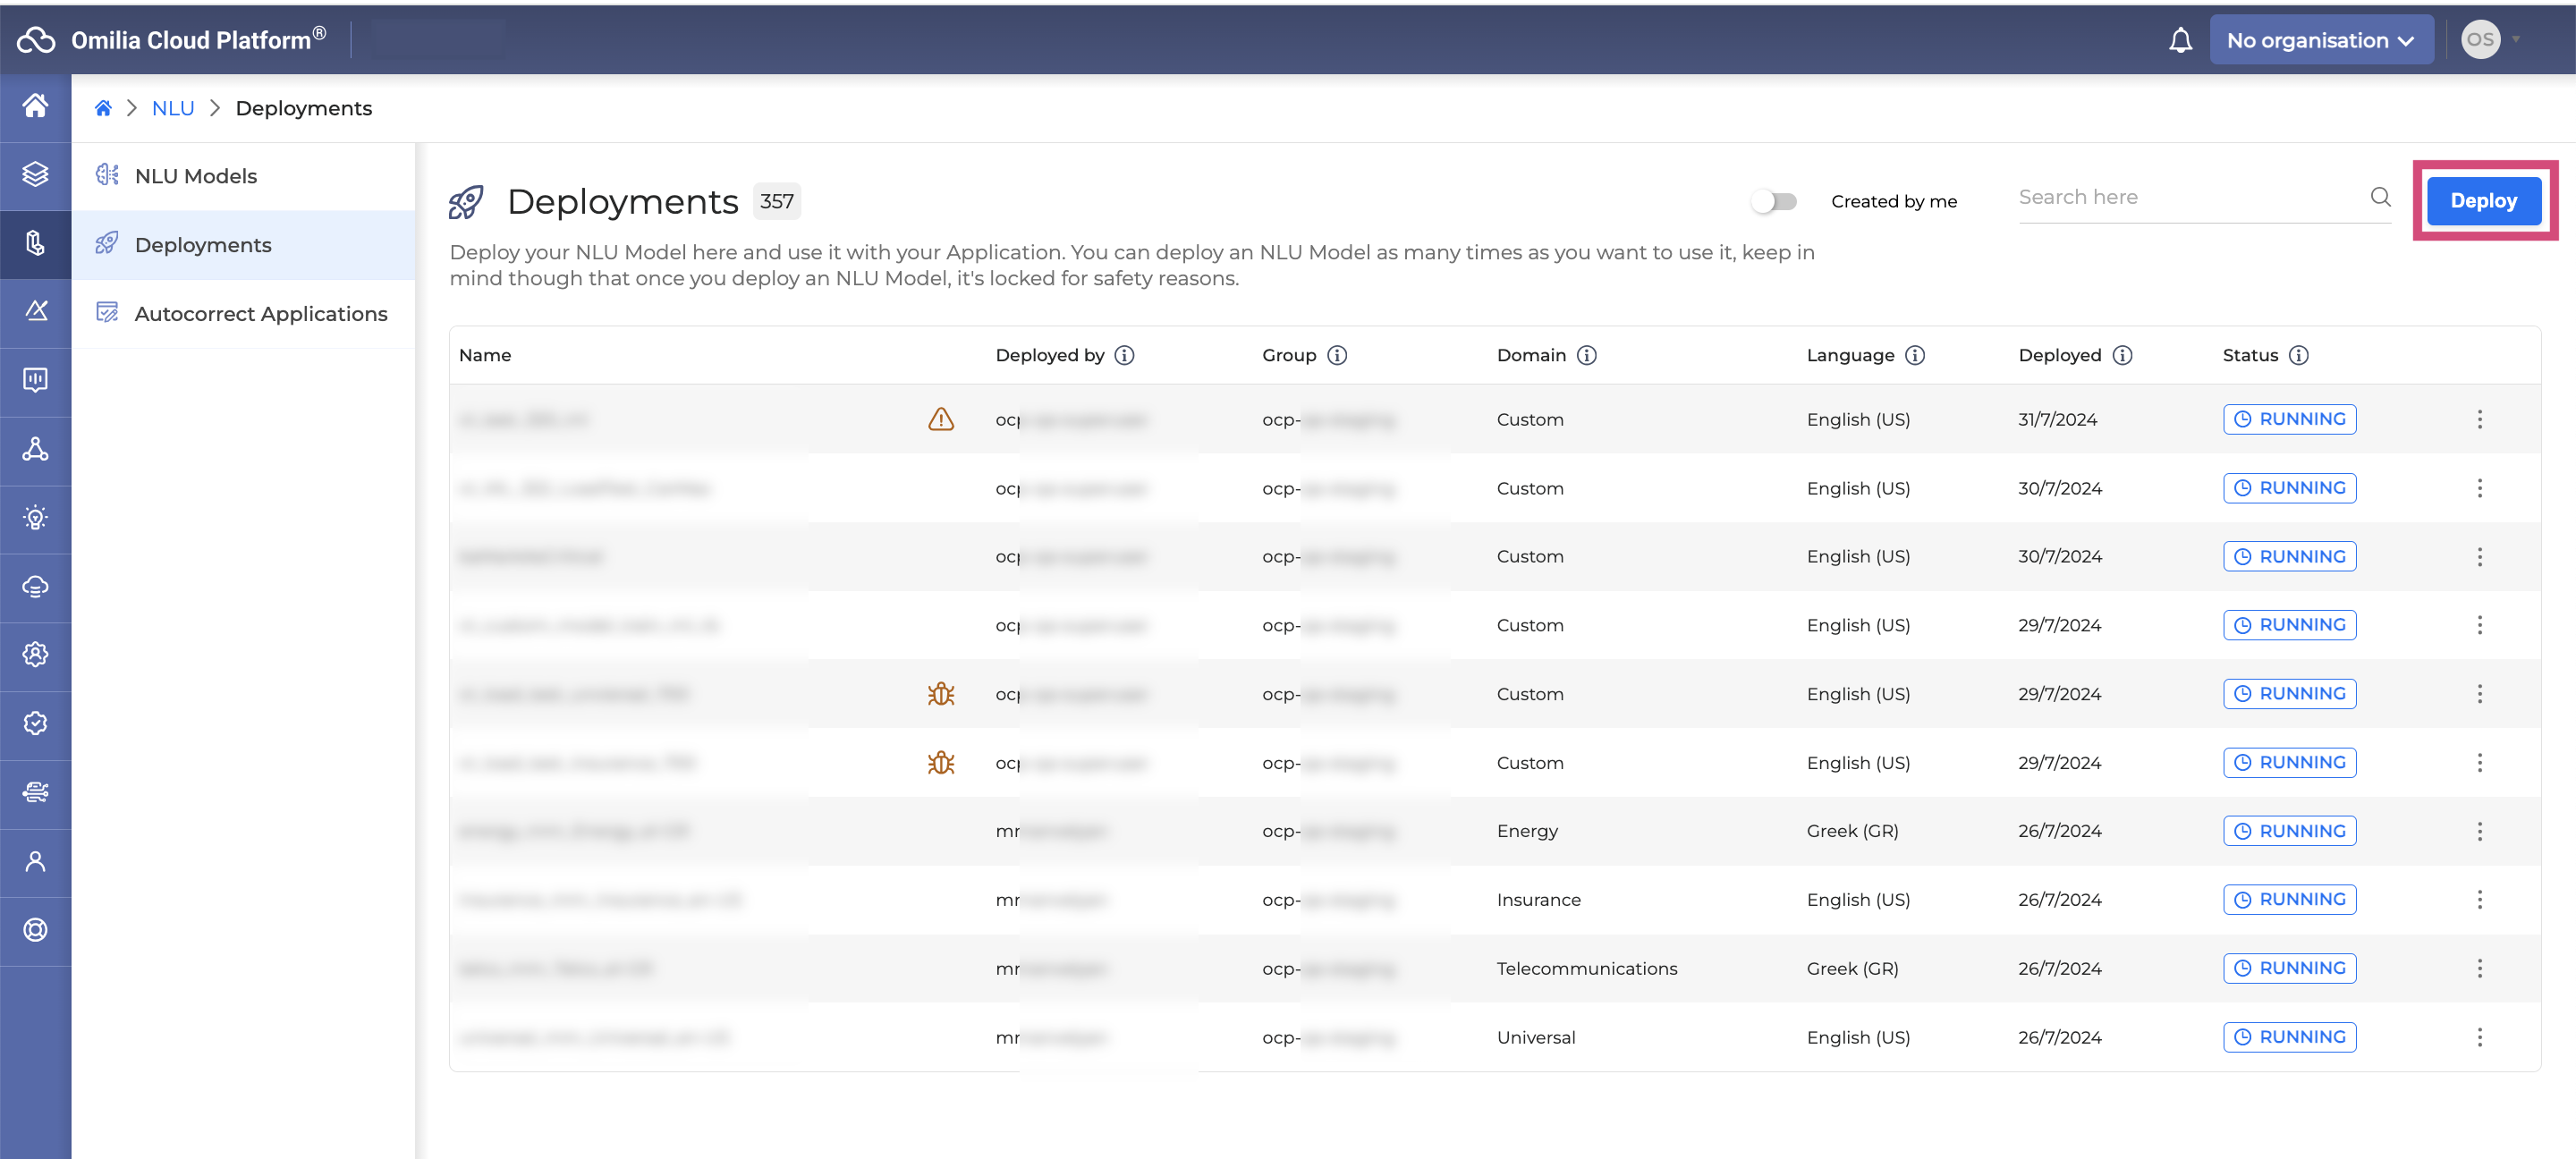Open the lifebuoy support icon in left rail
This screenshot has height=1159, width=2576.
[35, 930]
